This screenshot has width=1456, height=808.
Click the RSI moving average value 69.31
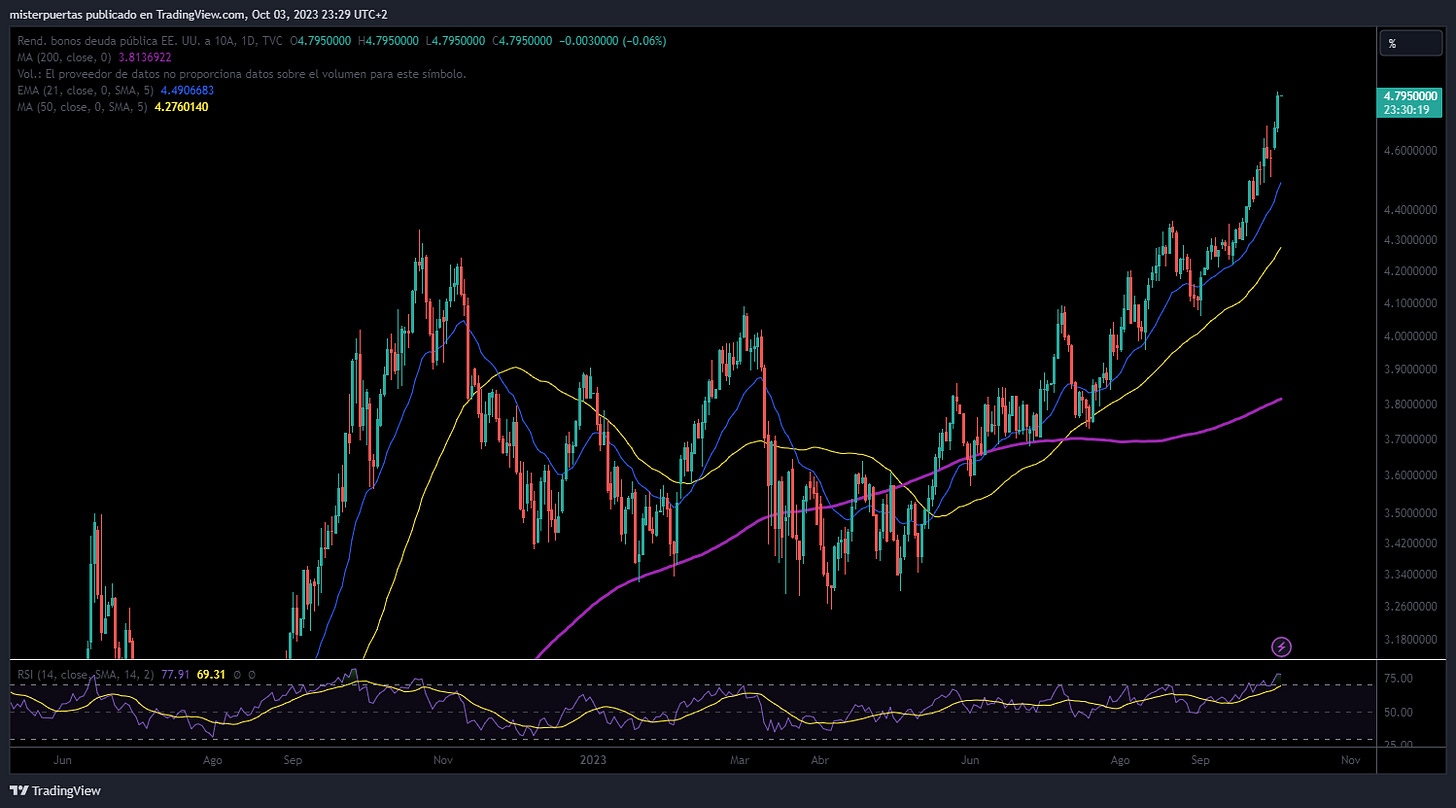211,675
